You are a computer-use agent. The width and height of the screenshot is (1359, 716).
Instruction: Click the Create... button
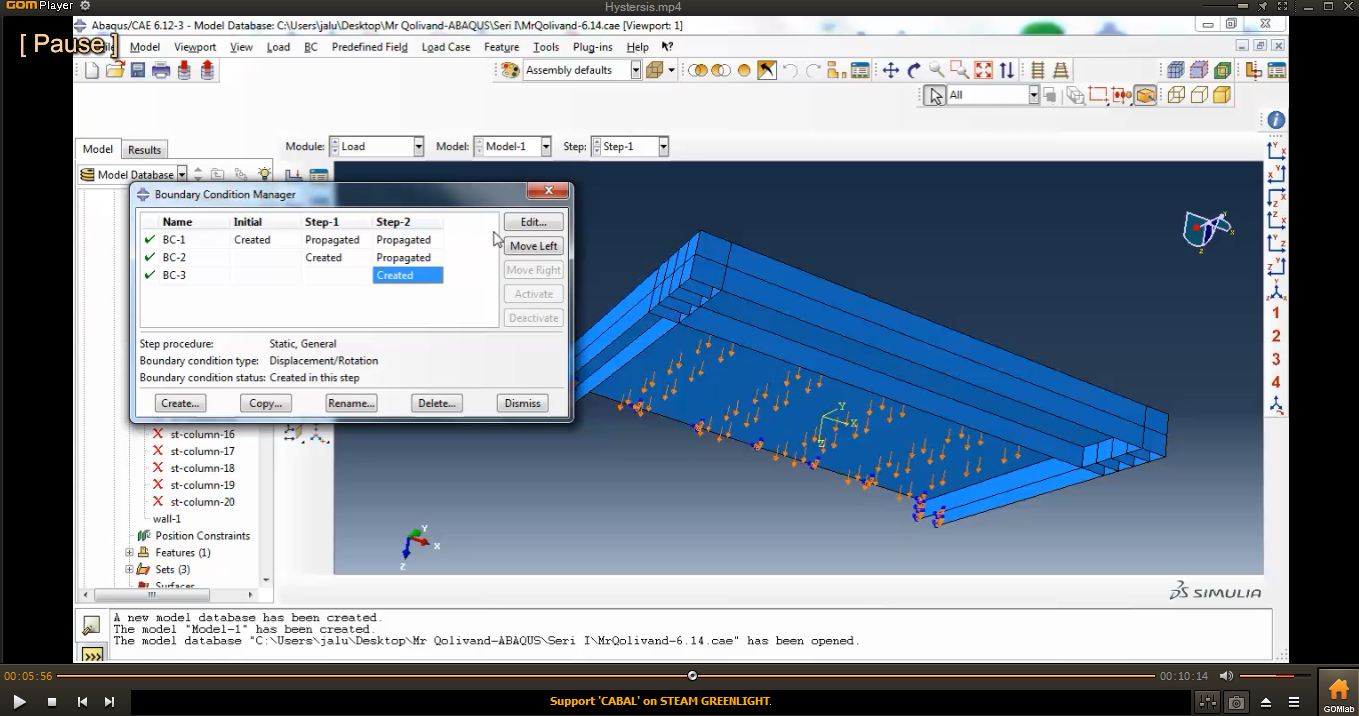tap(180, 403)
